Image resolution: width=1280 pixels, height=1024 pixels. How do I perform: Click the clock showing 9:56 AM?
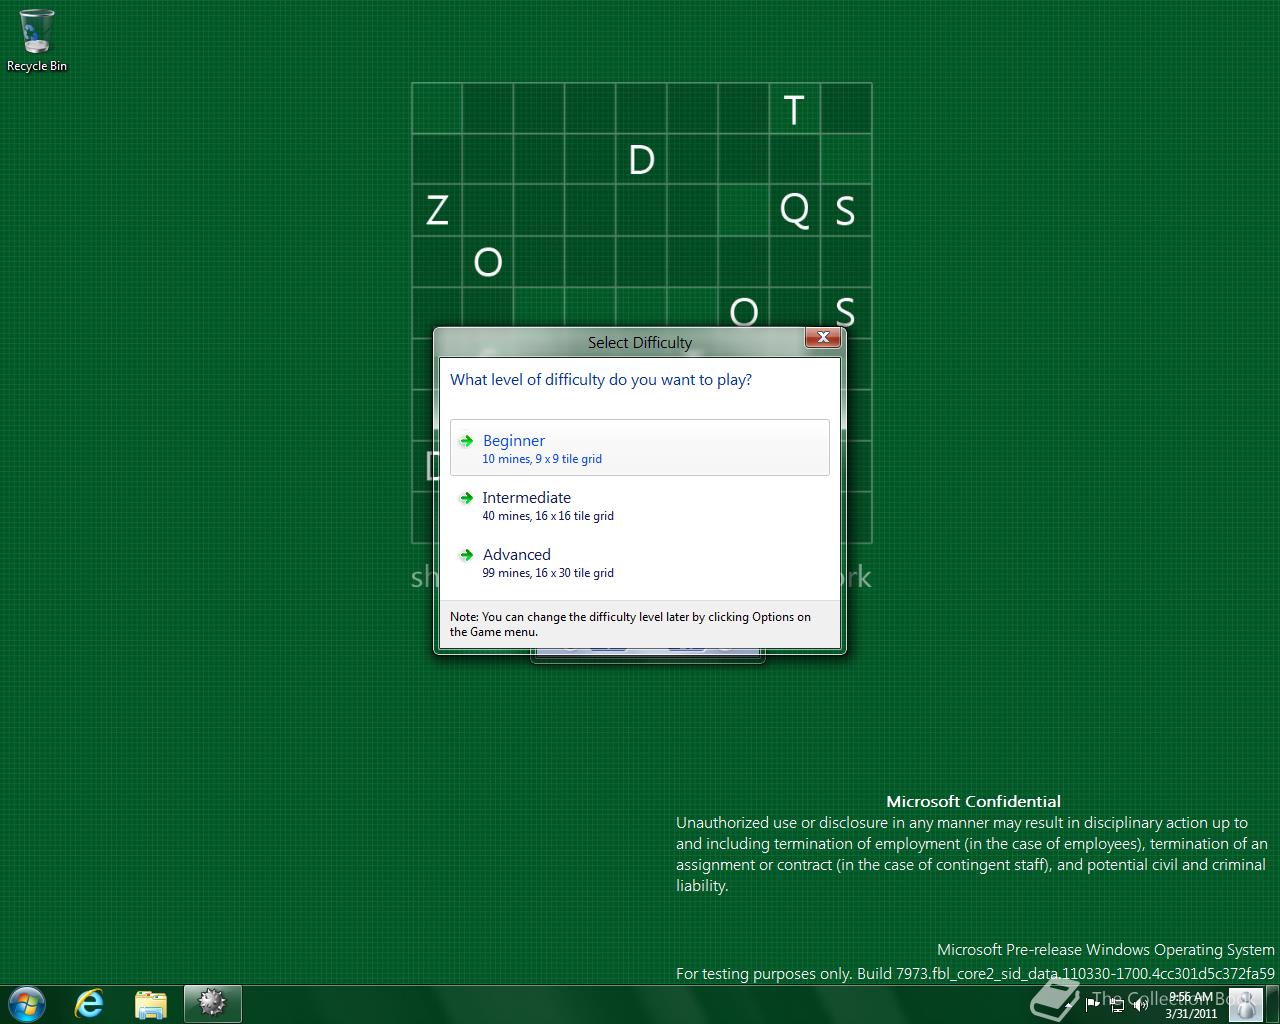click(1190, 1005)
